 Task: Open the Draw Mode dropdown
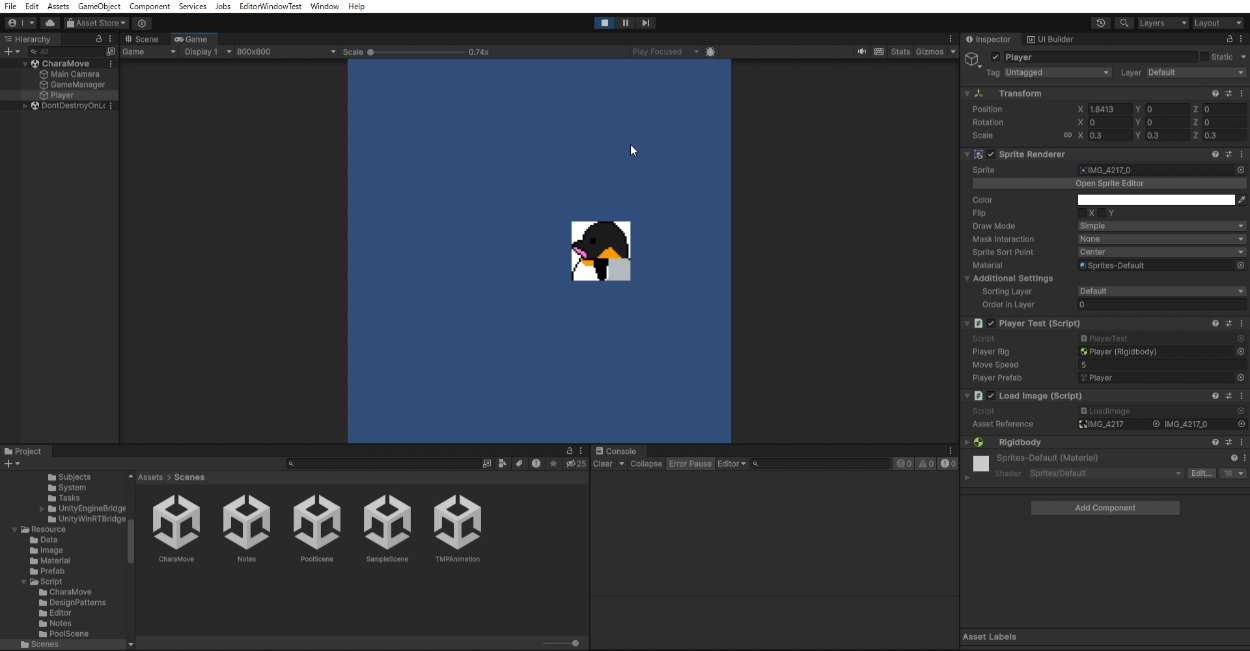point(1161,226)
